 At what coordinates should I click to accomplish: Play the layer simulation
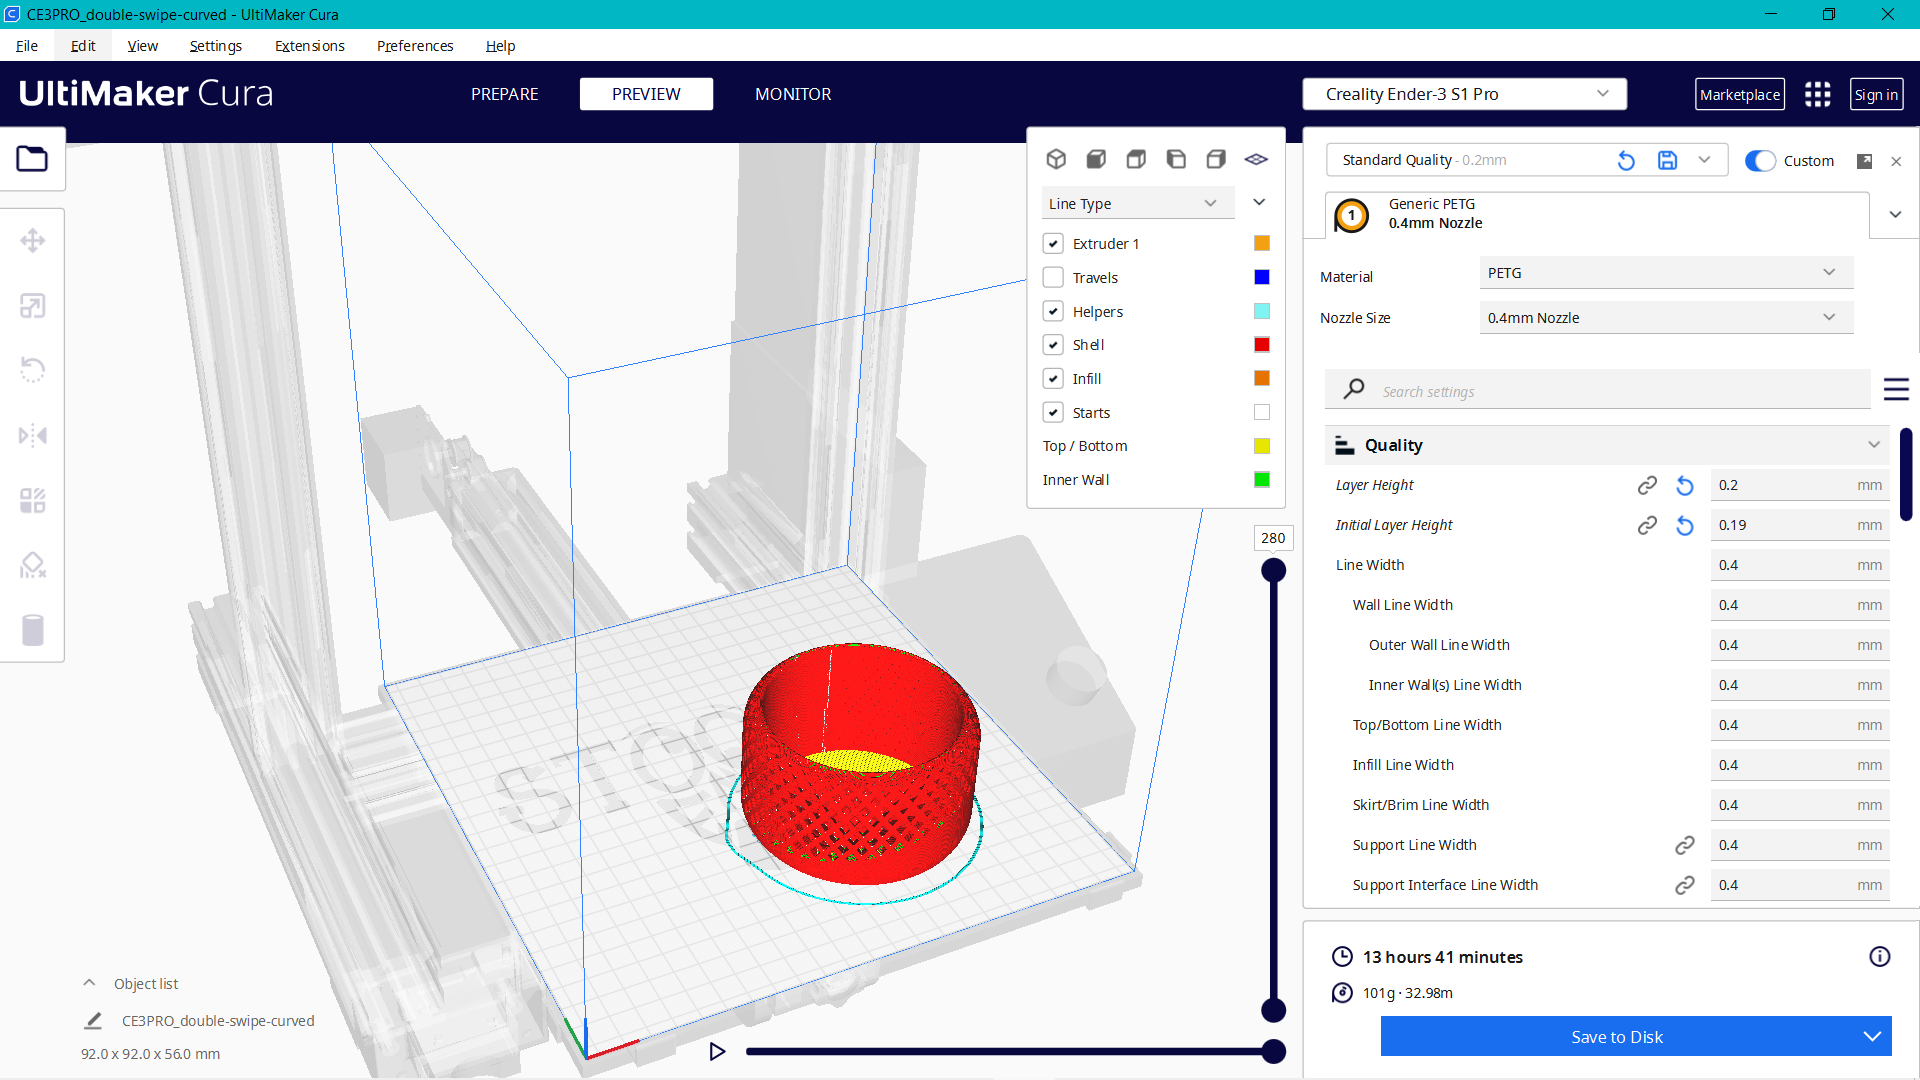(717, 1051)
